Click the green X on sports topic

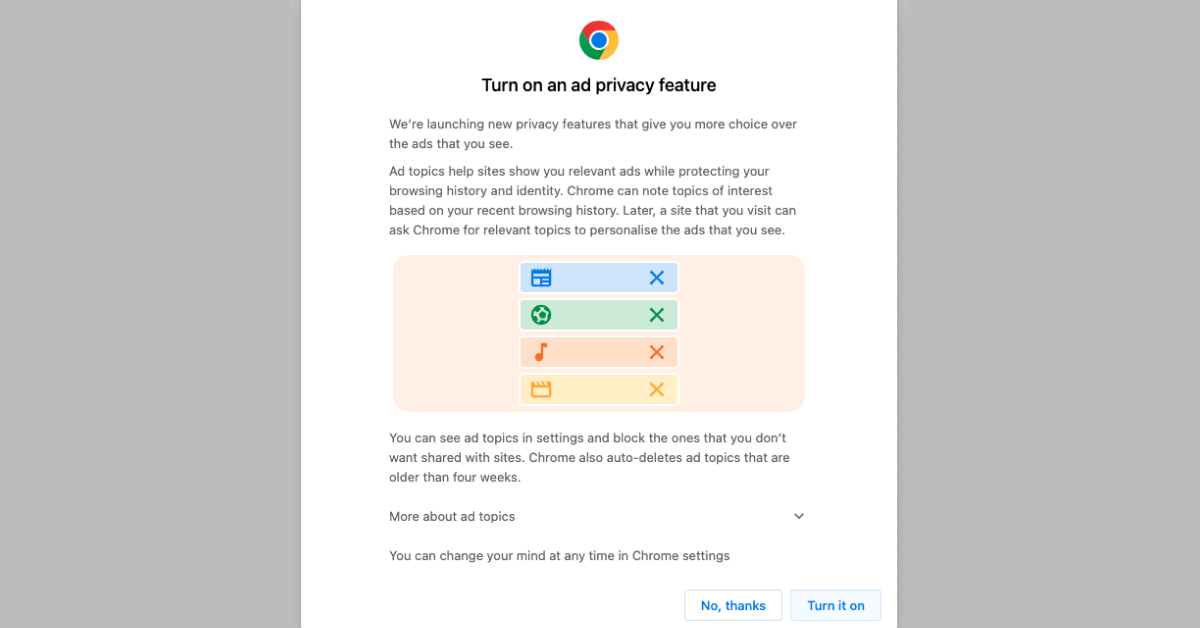pos(657,315)
